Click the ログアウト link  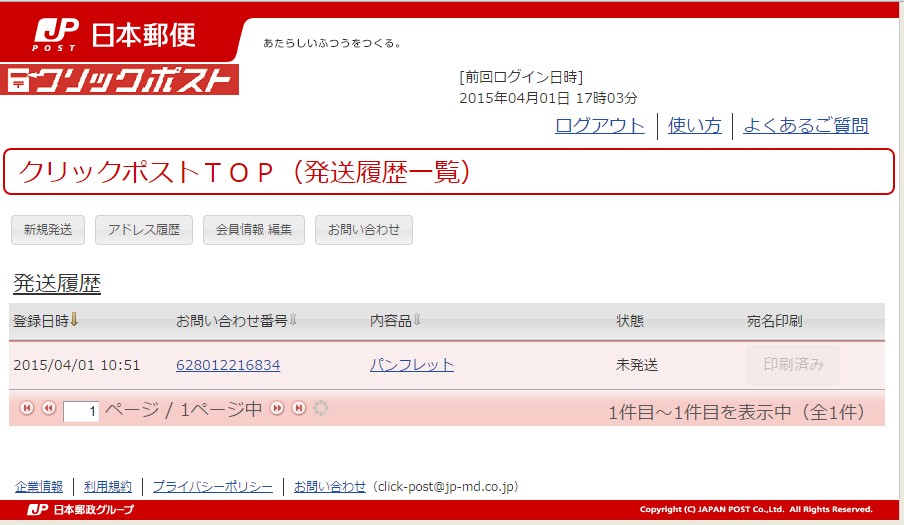pyautogui.click(x=600, y=125)
